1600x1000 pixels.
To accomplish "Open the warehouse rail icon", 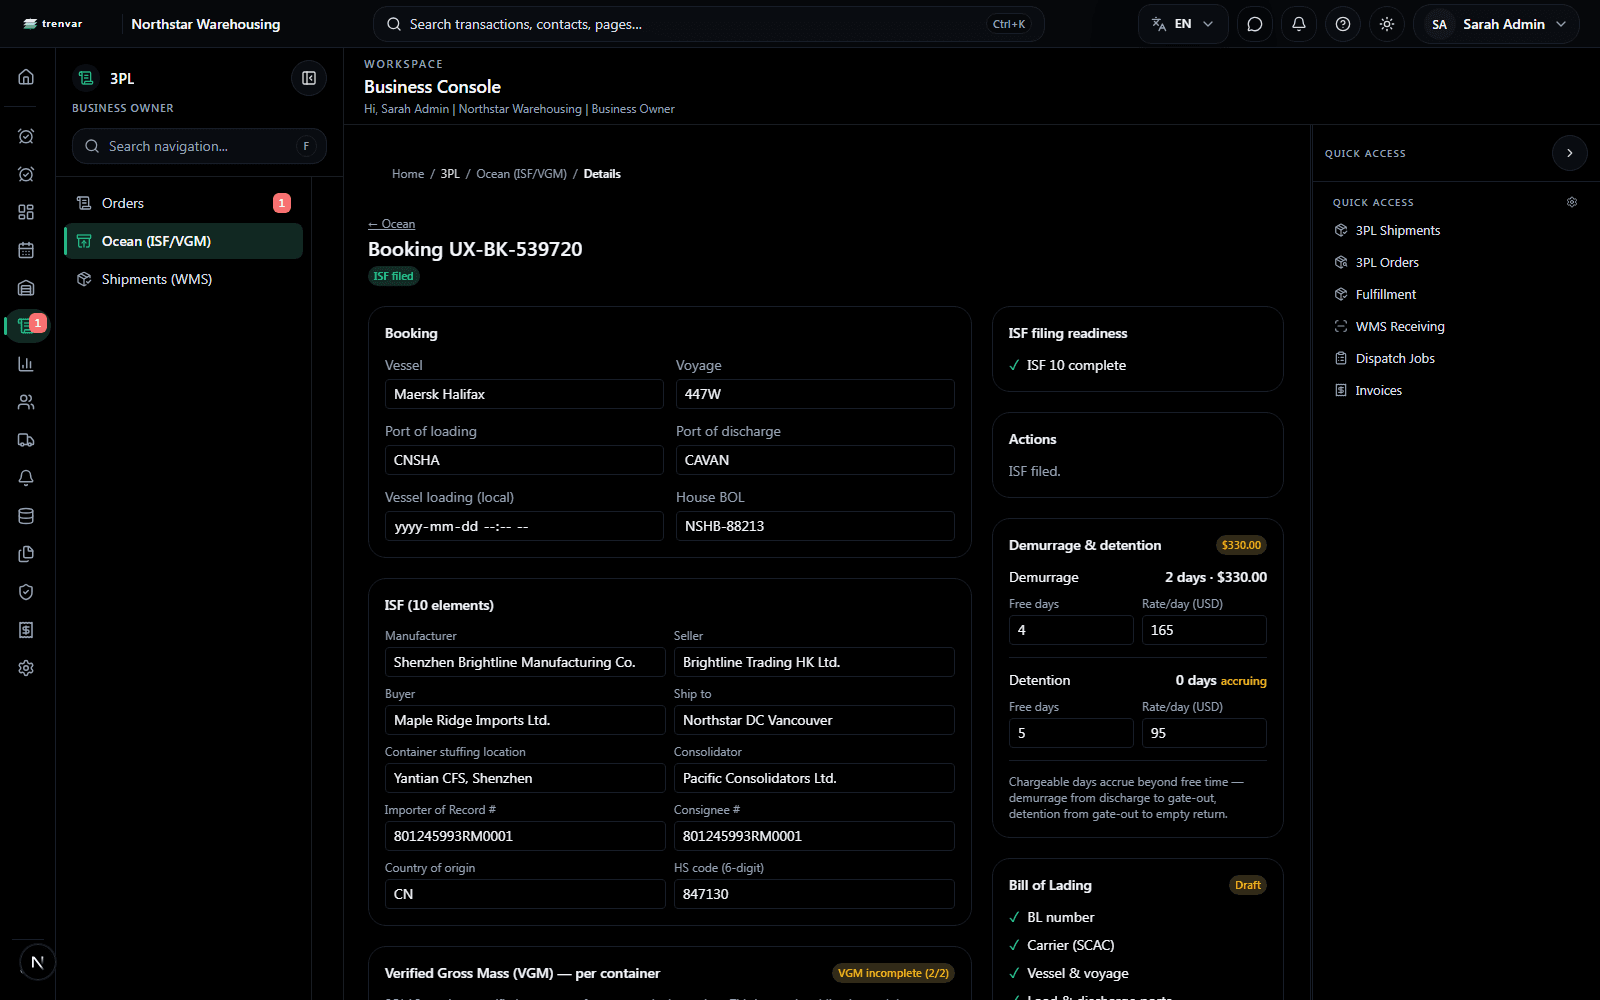I will point(26,288).
